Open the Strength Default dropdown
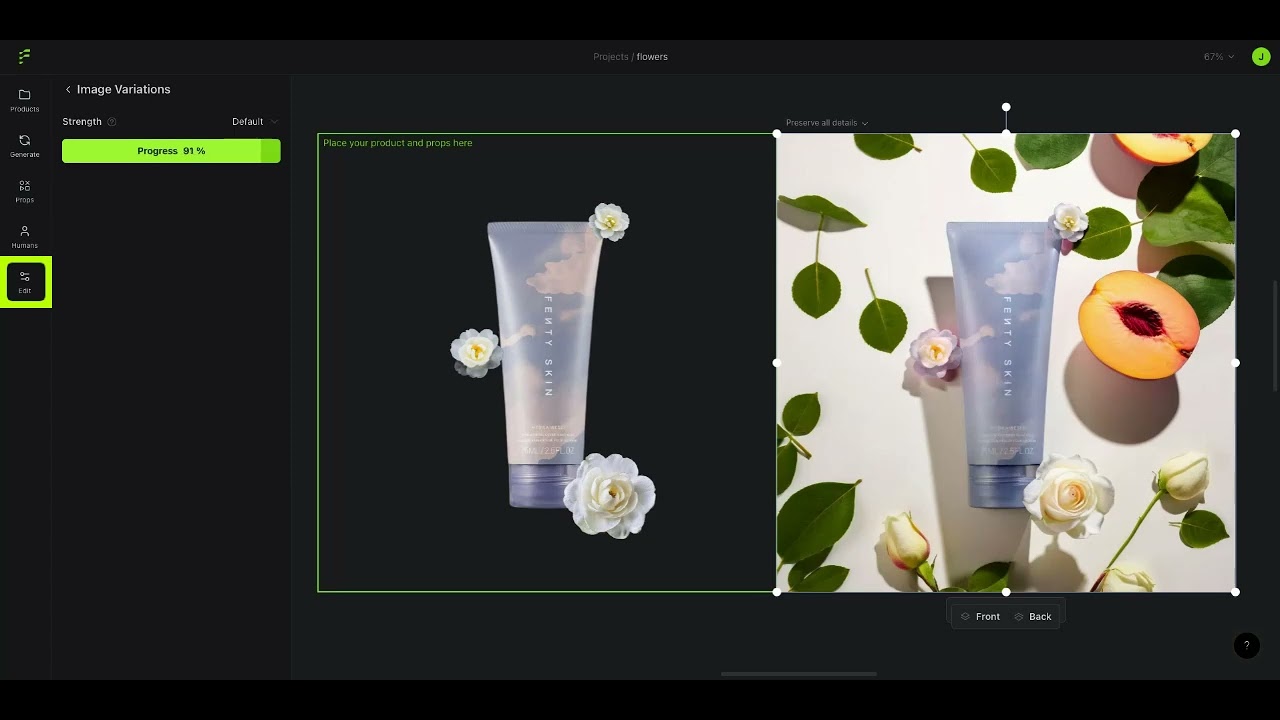The height and width of the screenshot is (720, 1280). click(255, 122)
